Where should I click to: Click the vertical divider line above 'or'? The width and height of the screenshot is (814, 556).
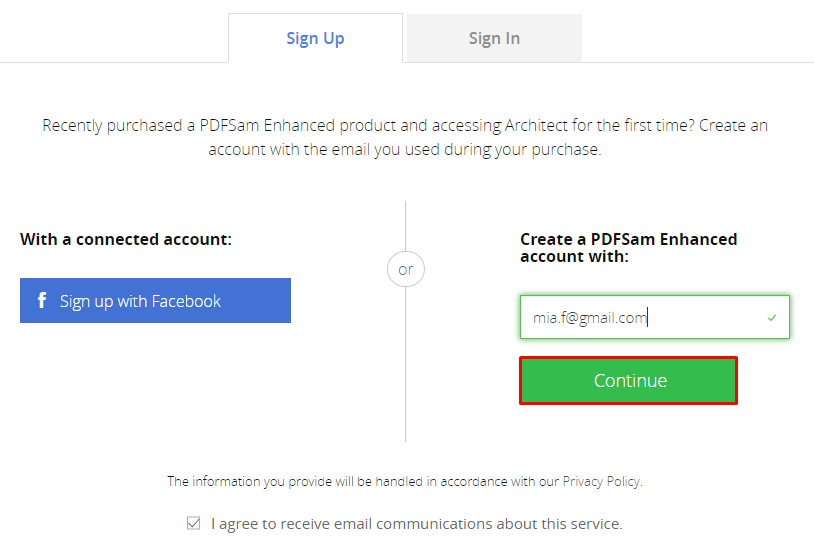tap(405, 226)
